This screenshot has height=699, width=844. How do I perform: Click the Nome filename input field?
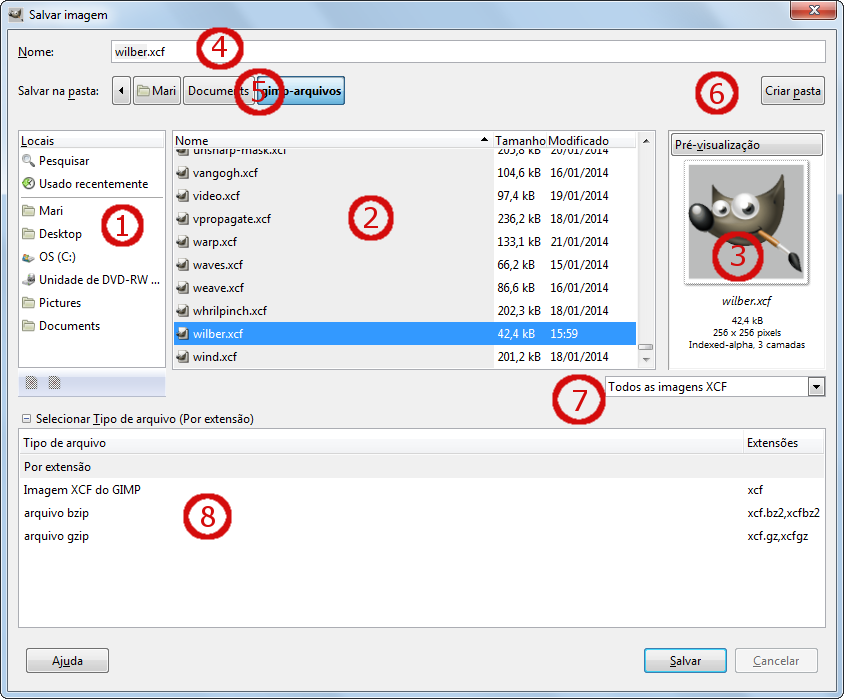[468, 52]
